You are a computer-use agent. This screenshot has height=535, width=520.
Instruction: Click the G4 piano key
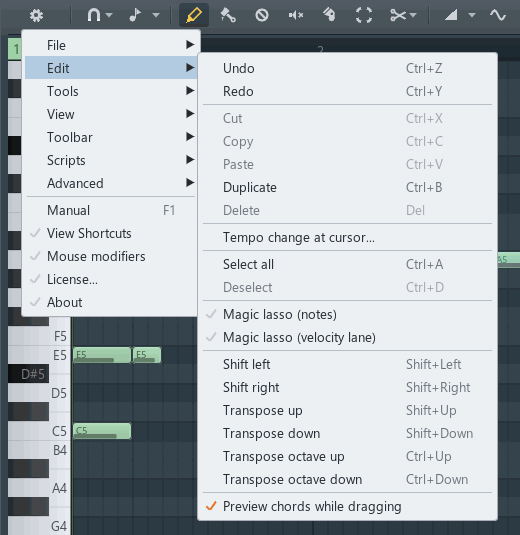click(x=39, y=526)
